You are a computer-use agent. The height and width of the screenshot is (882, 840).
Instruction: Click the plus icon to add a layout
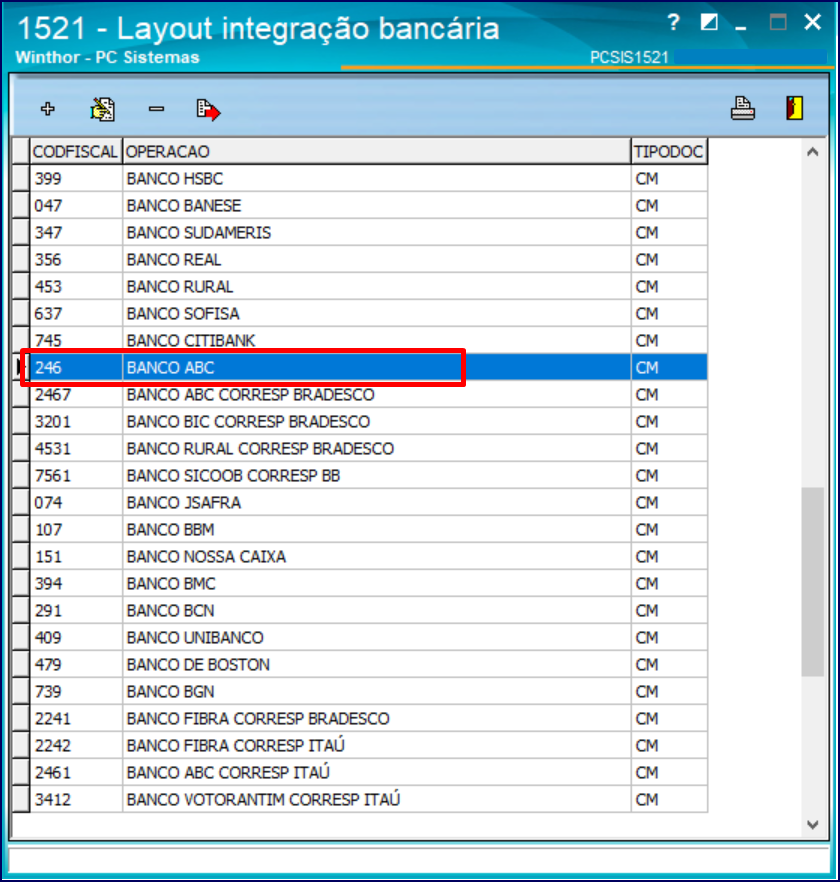click(48, 109)
